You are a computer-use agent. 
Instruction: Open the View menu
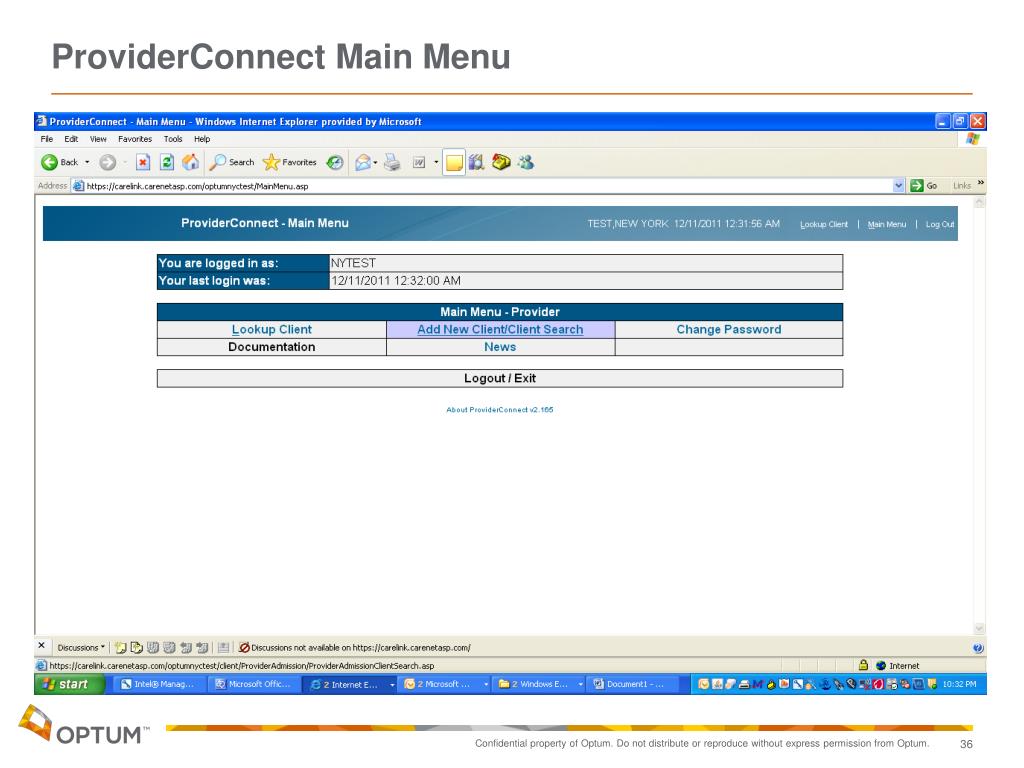point(98,139)
